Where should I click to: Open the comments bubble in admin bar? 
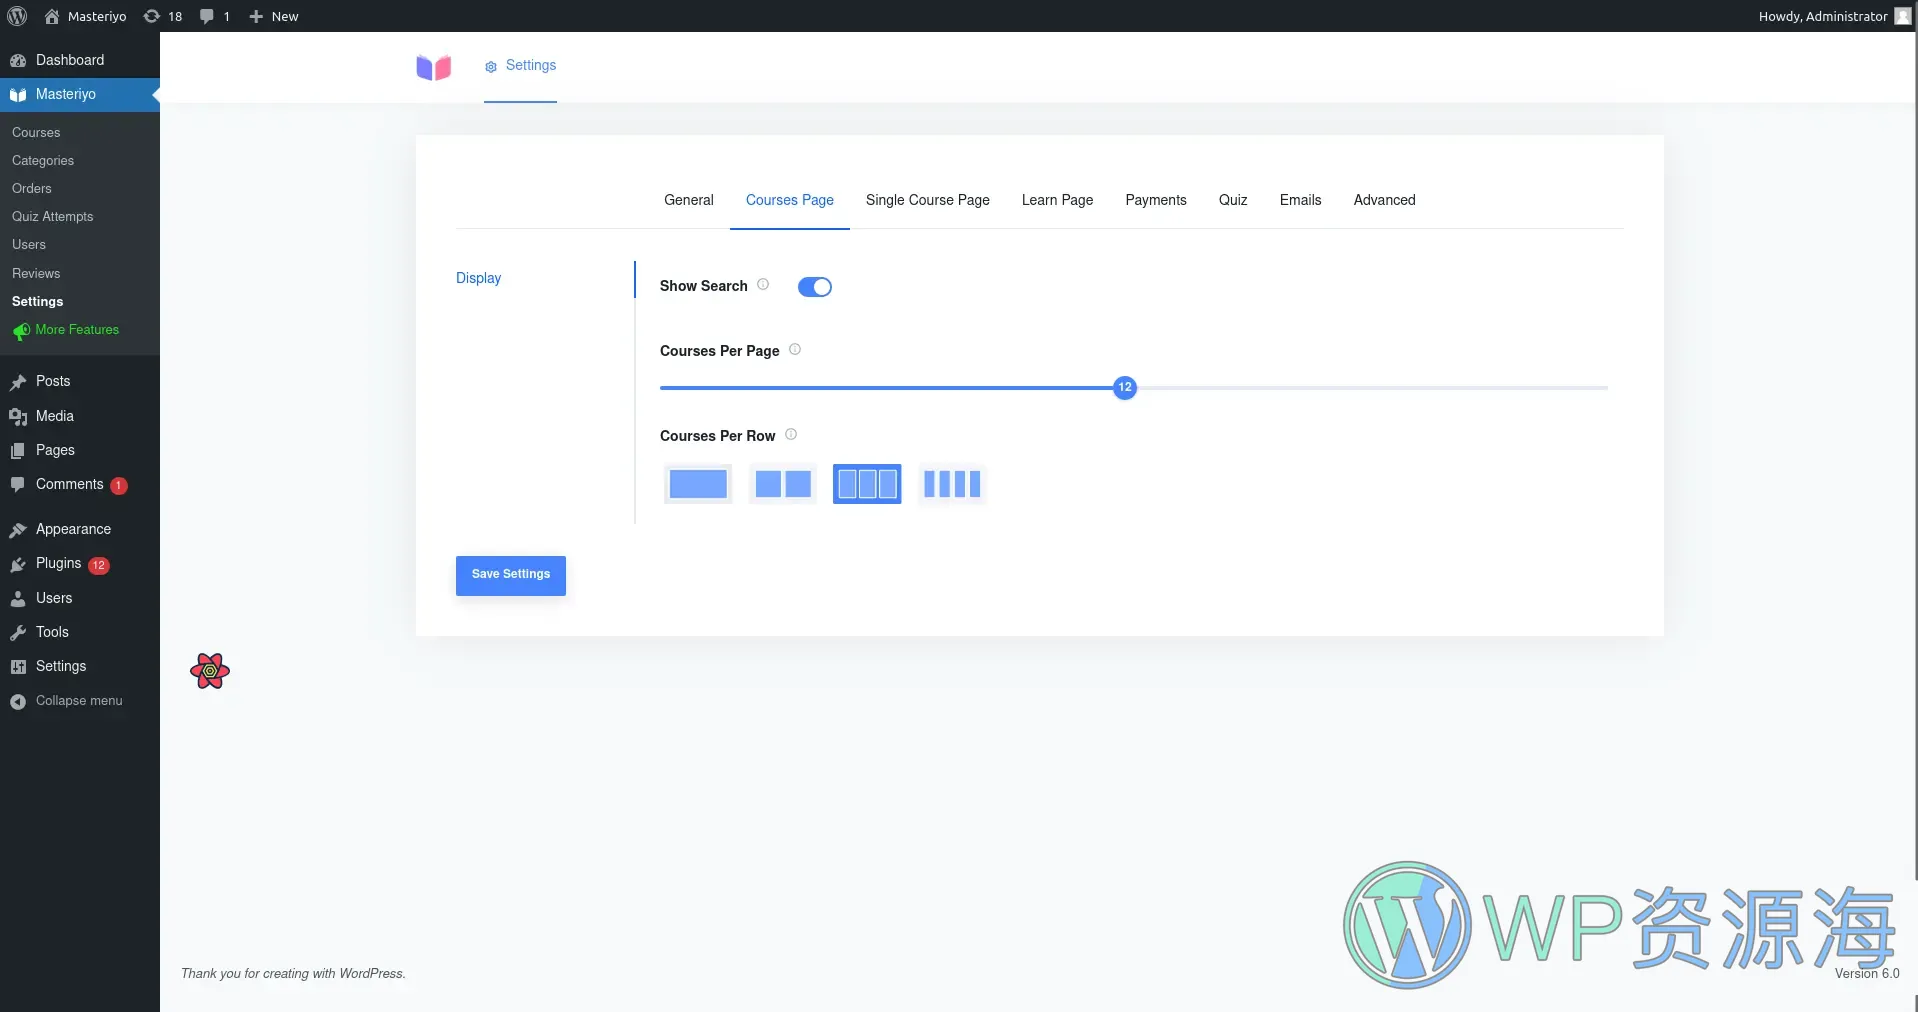pos(214,16)
